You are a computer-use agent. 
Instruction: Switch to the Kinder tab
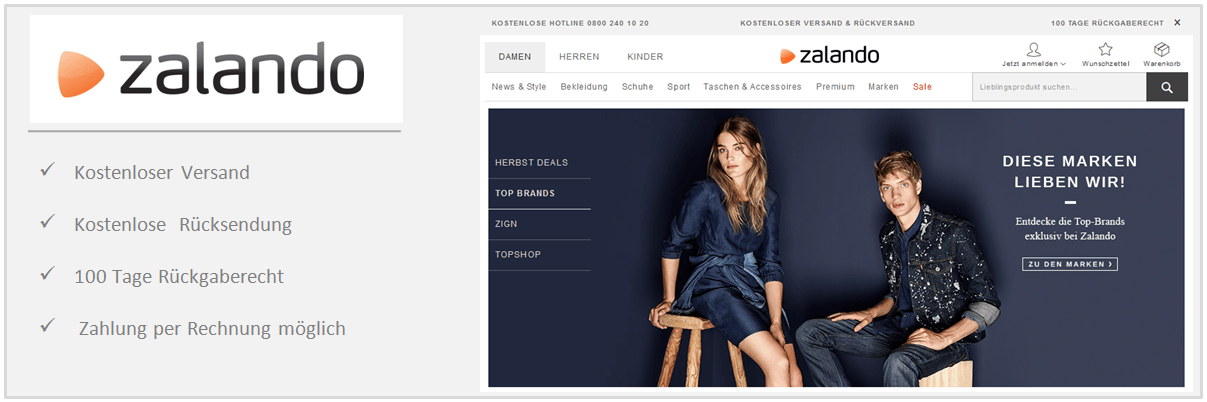point(645,57)
